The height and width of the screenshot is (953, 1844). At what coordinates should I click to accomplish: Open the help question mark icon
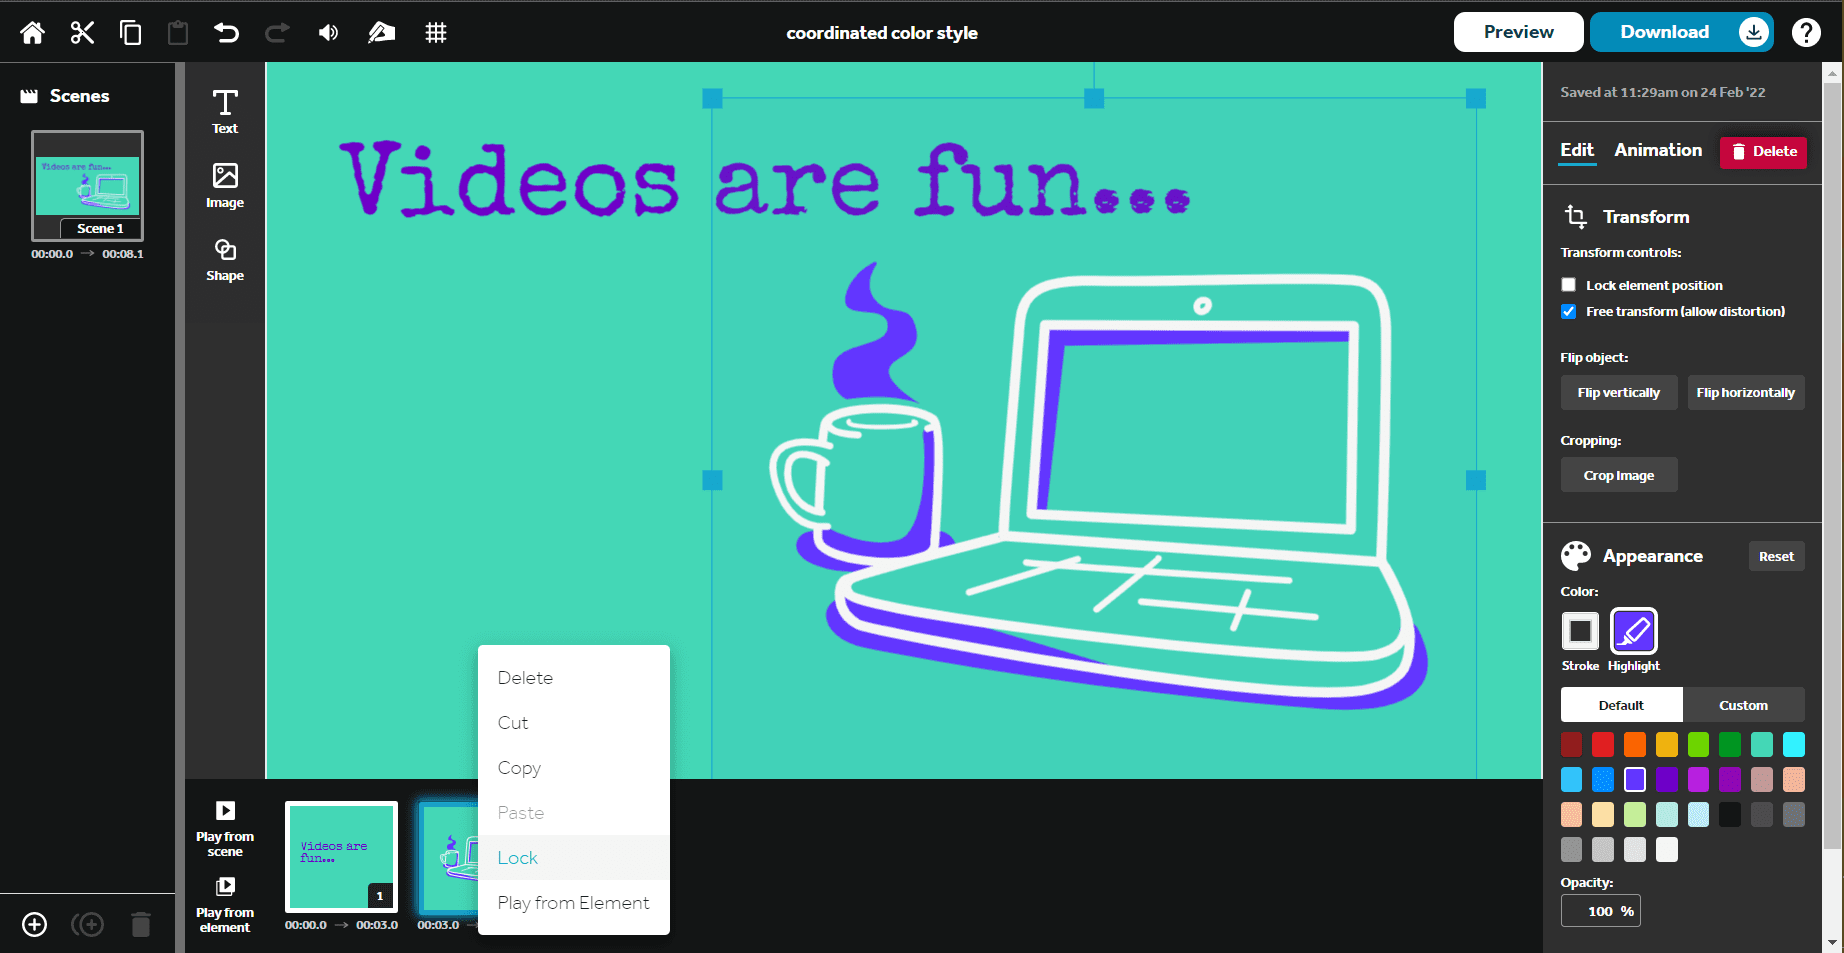click(x=1806, y=33)
